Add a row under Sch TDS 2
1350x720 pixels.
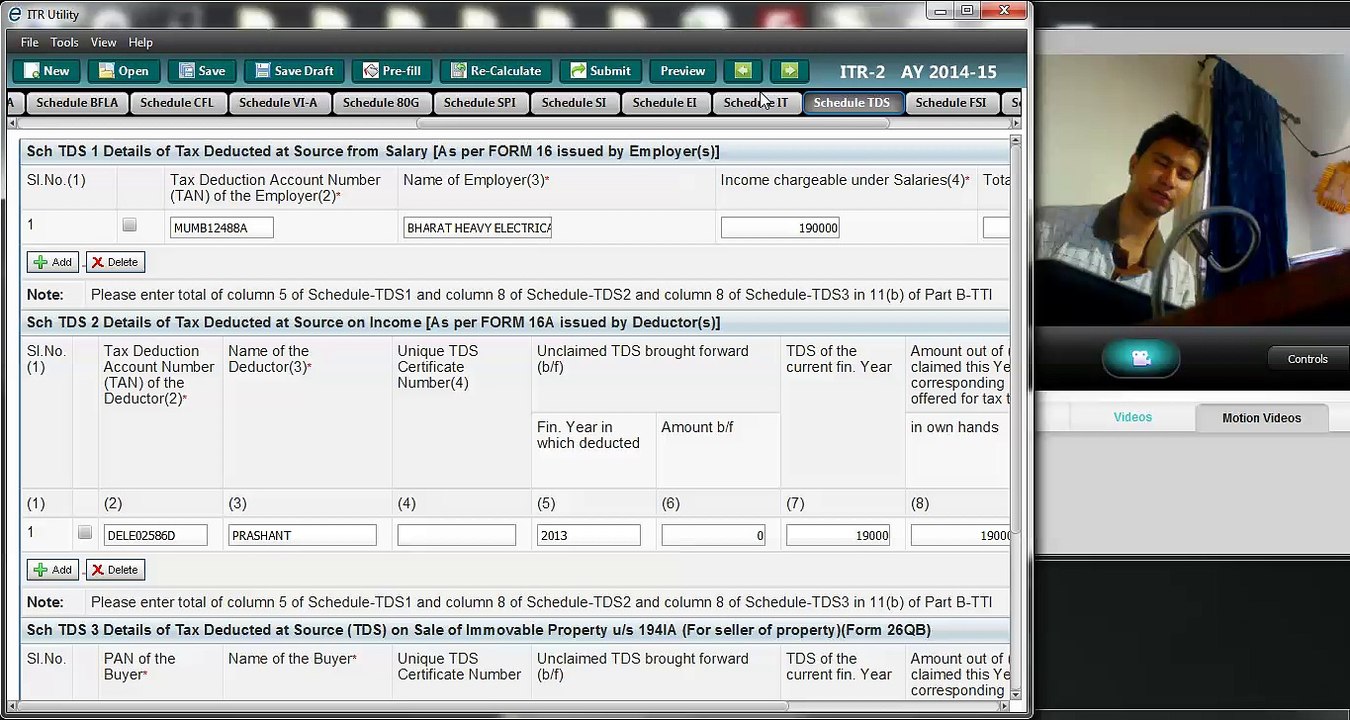54,570
